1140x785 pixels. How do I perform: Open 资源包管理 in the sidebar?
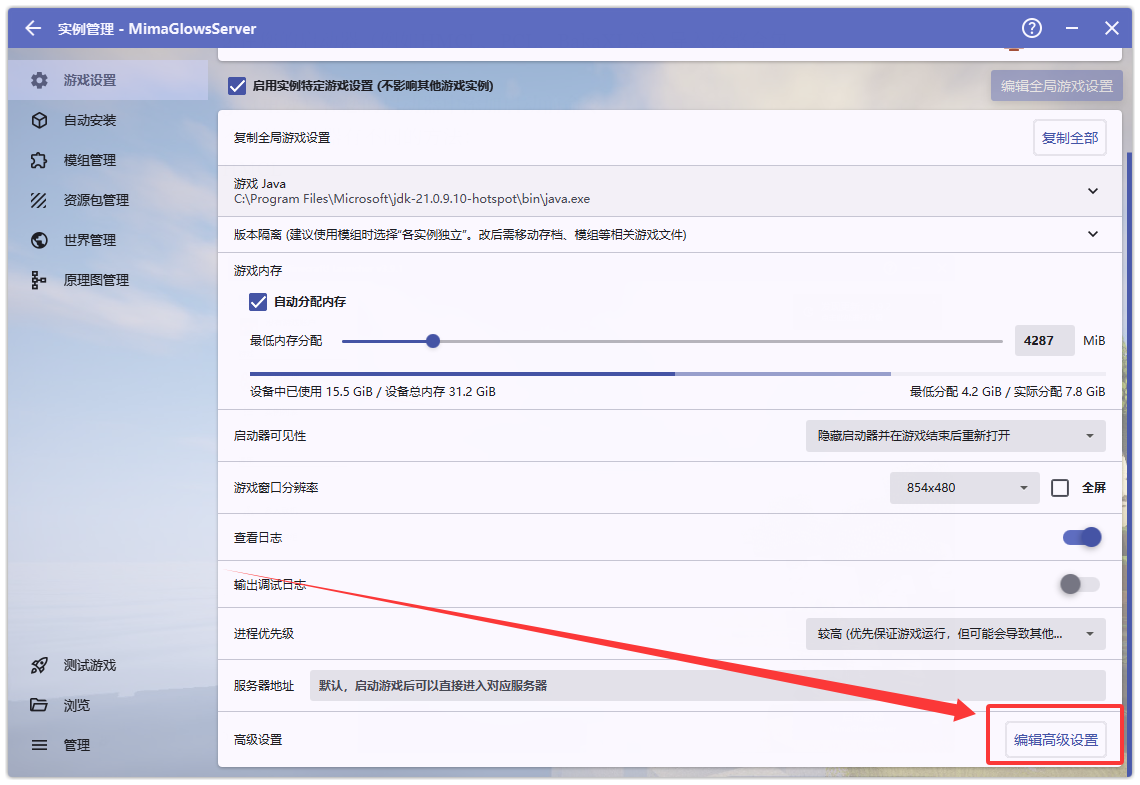[96, 200]
